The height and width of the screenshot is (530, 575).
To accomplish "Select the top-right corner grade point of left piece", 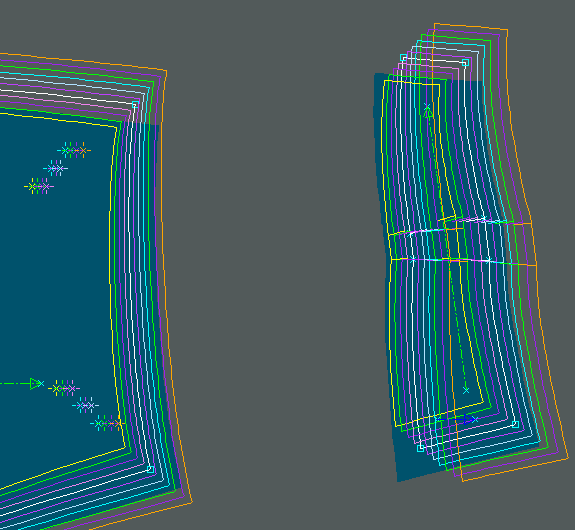I will pyautogui.click(x=135, y=105).
